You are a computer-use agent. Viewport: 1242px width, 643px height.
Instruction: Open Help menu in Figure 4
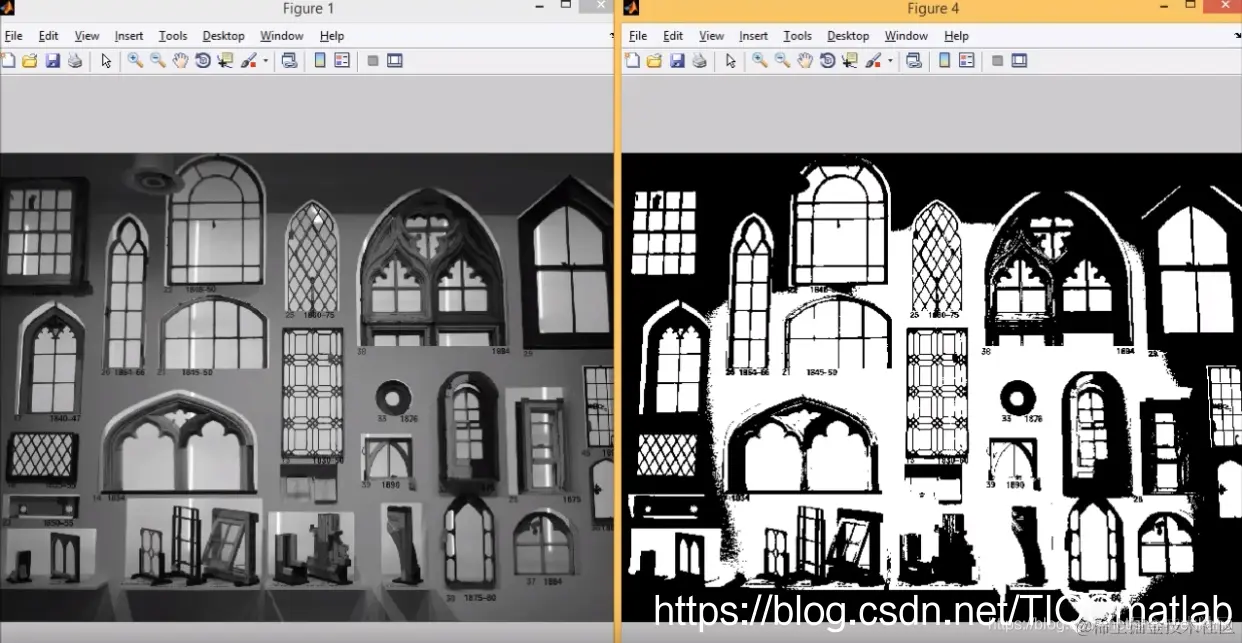pyautogui.click(x=957, y=36)
